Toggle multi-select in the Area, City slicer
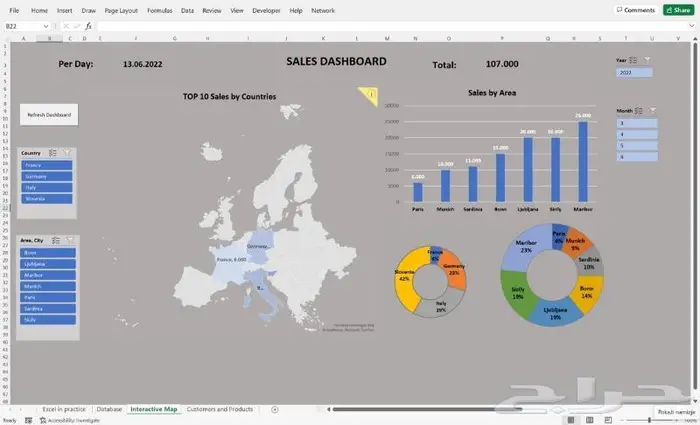Viewport: 700px width, 425px height. click(x=55, y=241)
